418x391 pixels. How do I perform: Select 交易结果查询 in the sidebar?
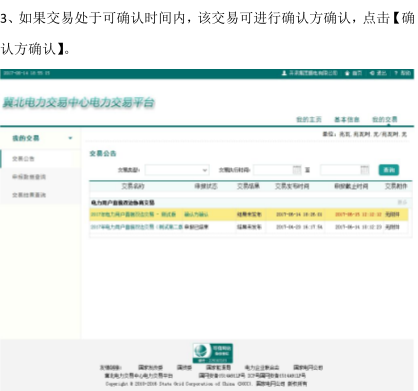tap(29, 195)
